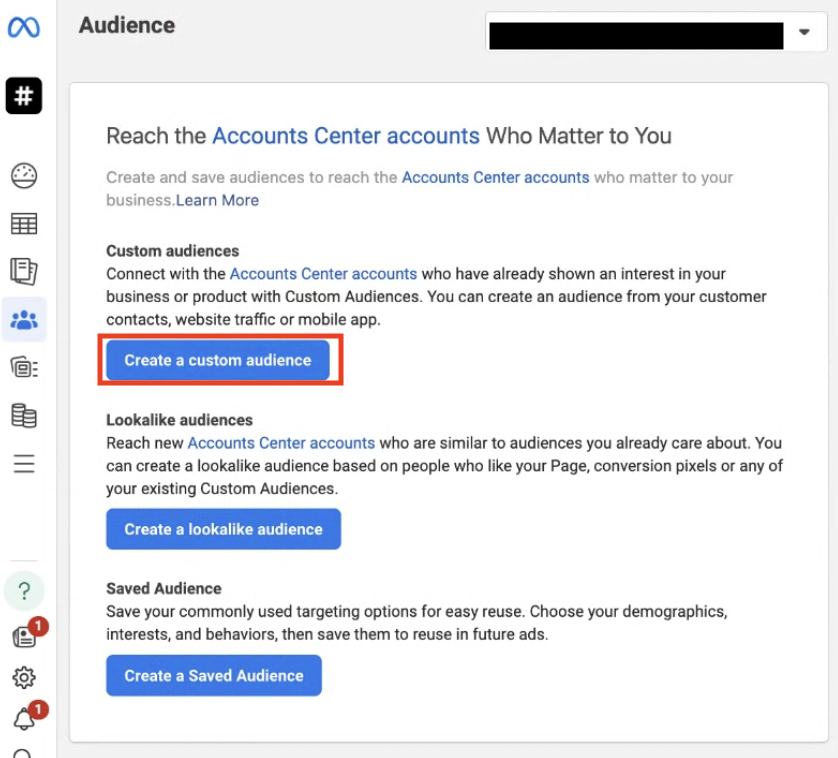The image size is (838, 758).
Task: Expand the All Tools hamburger menu
Action: (x=24, y=463)
